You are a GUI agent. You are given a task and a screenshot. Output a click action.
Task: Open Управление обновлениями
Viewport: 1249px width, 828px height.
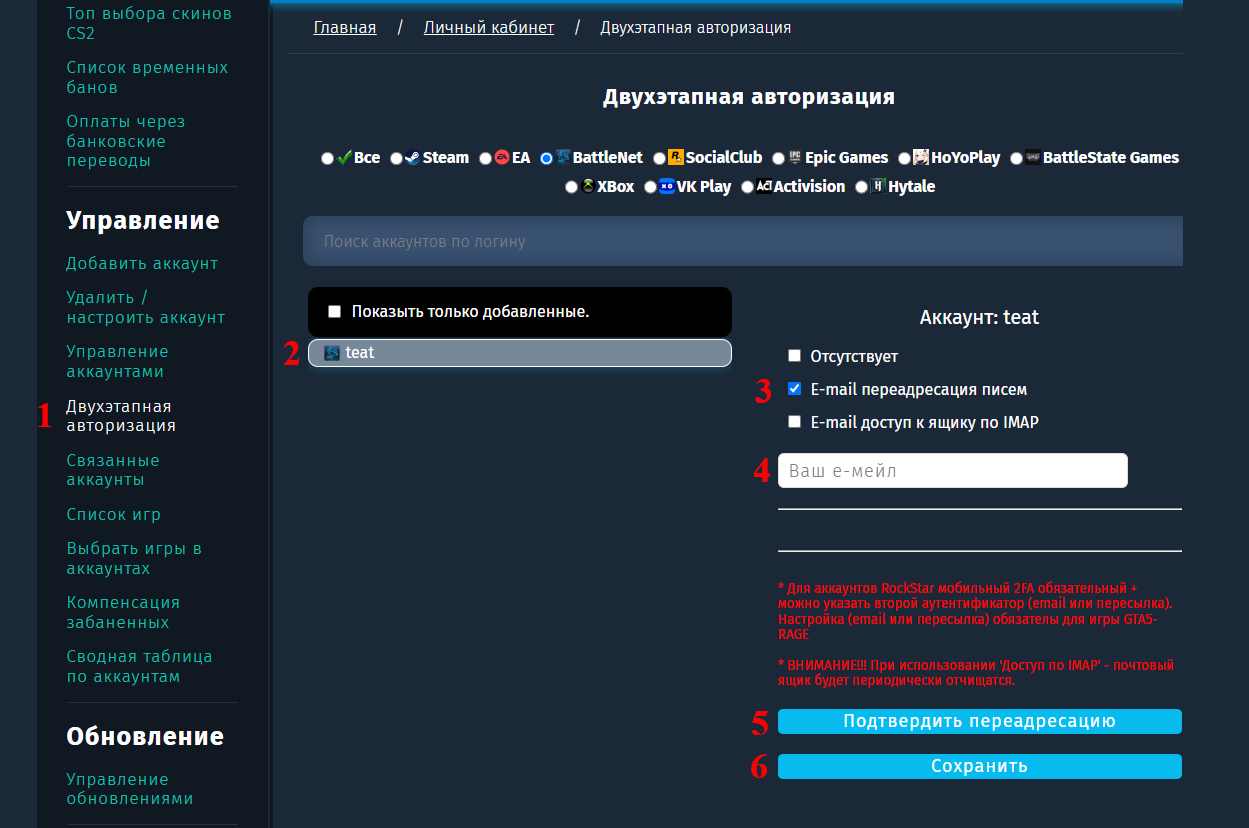pyautogui.click(x=130, y=789)
